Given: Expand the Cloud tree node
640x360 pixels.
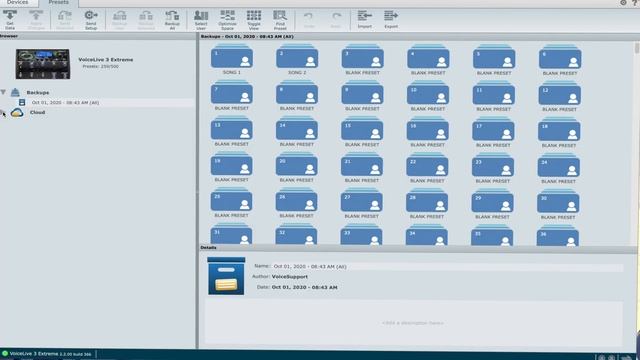Looking at the screenshot, I should click(3, 113).
